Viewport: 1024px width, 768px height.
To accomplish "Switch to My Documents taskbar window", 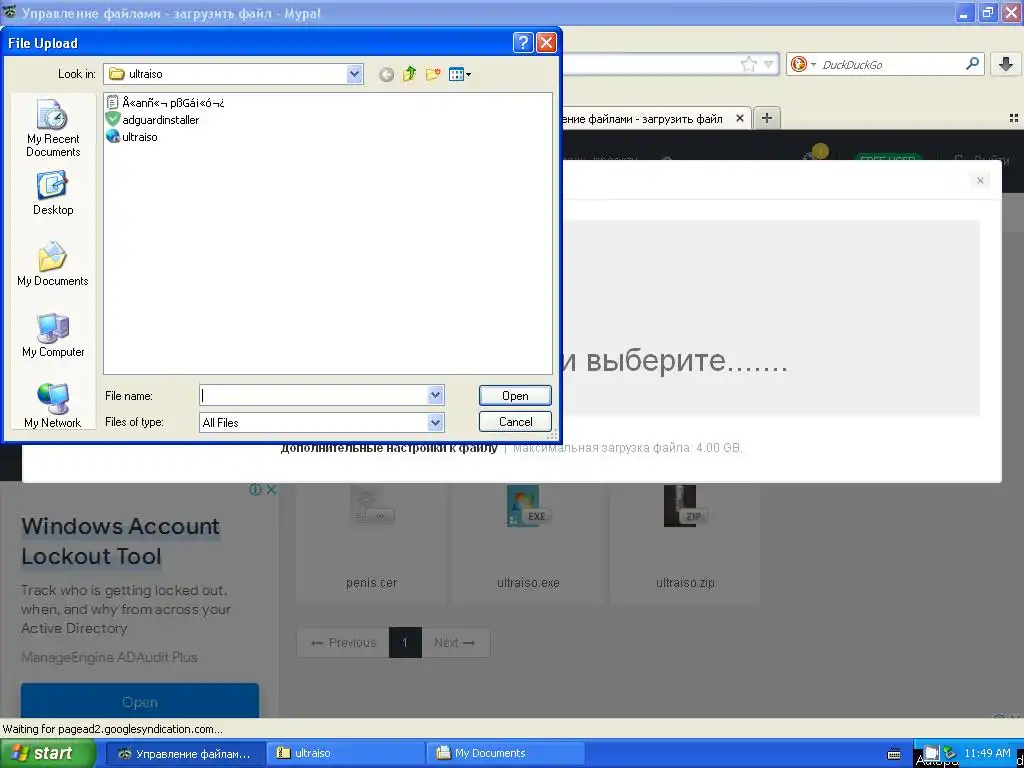I will (506, 754).
